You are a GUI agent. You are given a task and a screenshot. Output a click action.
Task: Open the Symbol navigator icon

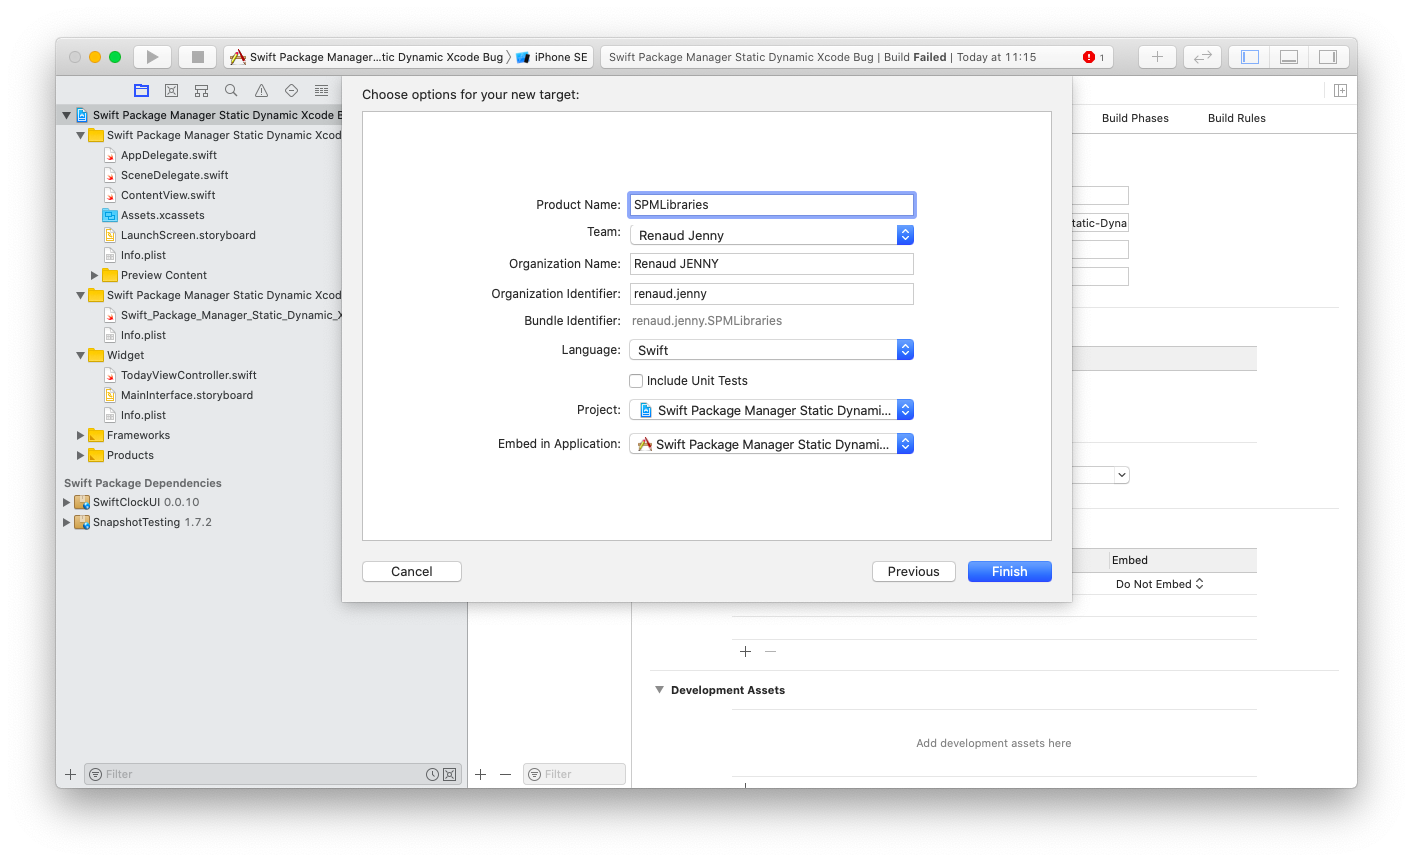pyautogui.click(x=201, y=90)
